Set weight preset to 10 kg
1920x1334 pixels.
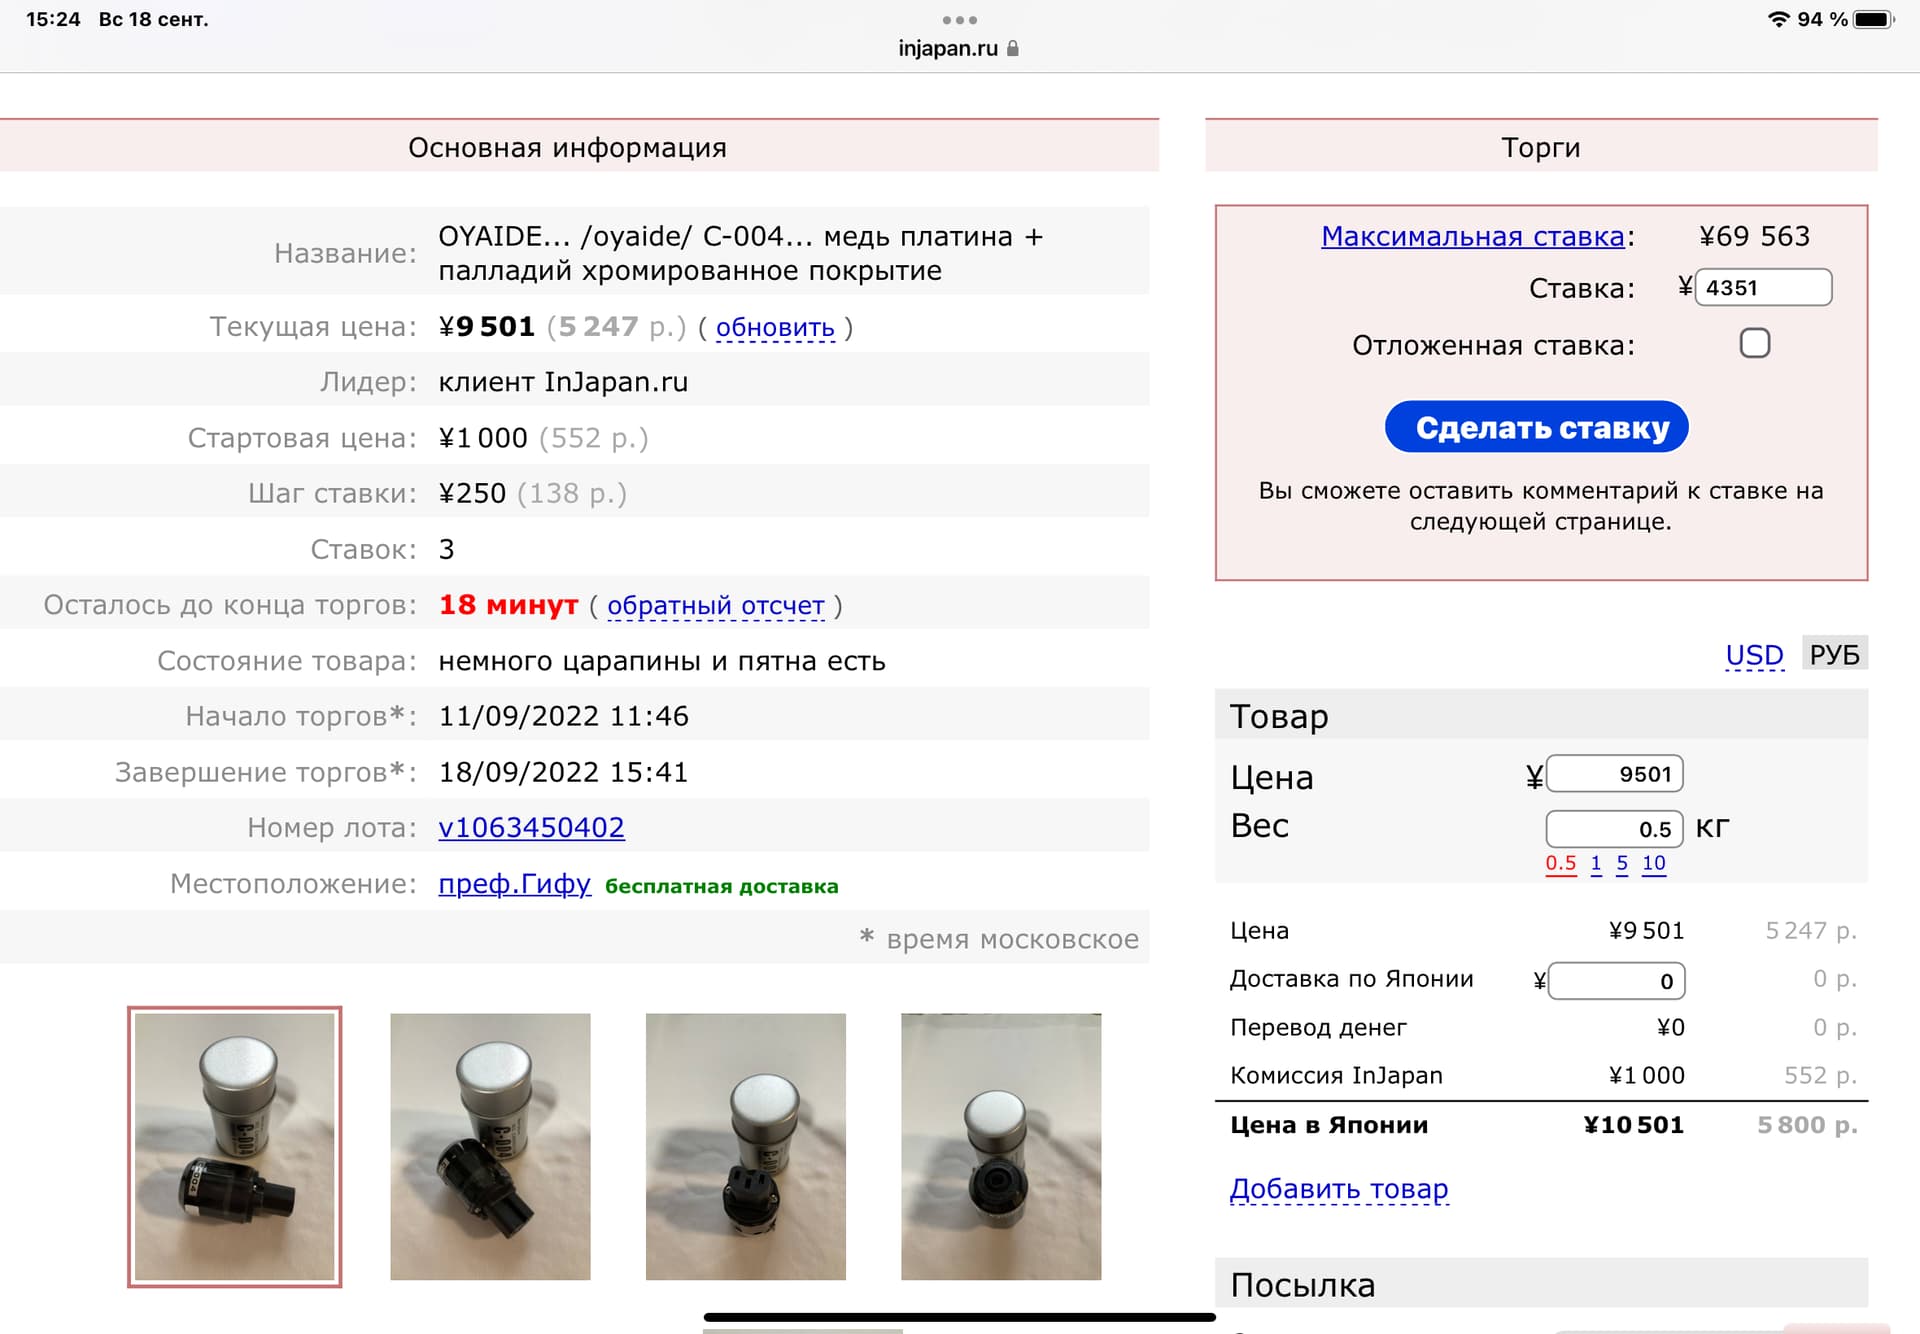(1654, 863)
